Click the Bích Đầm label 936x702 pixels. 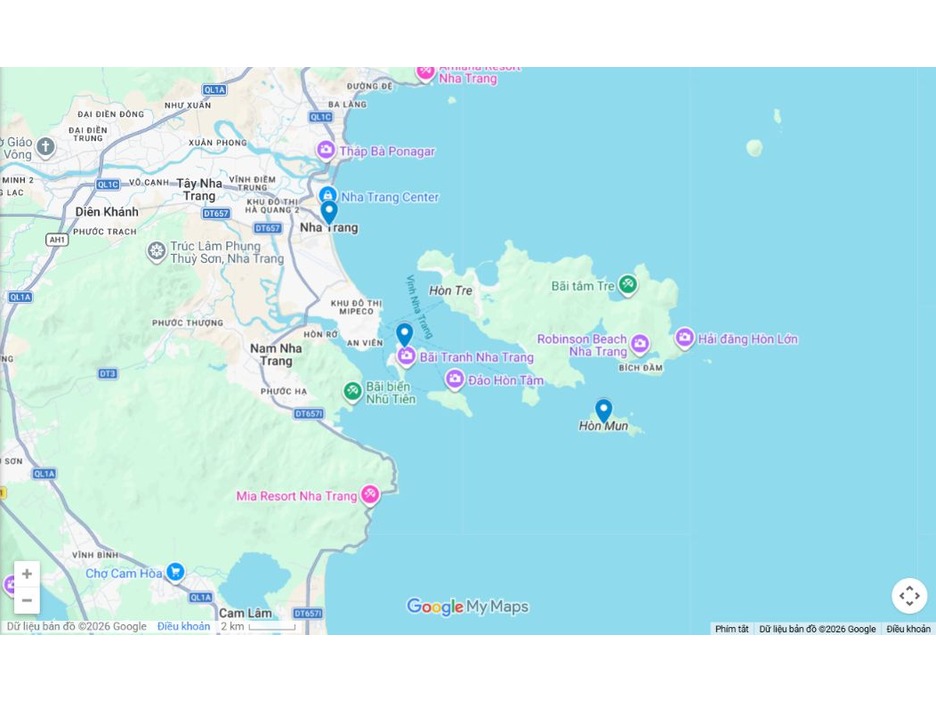click(x=641, y=368)
